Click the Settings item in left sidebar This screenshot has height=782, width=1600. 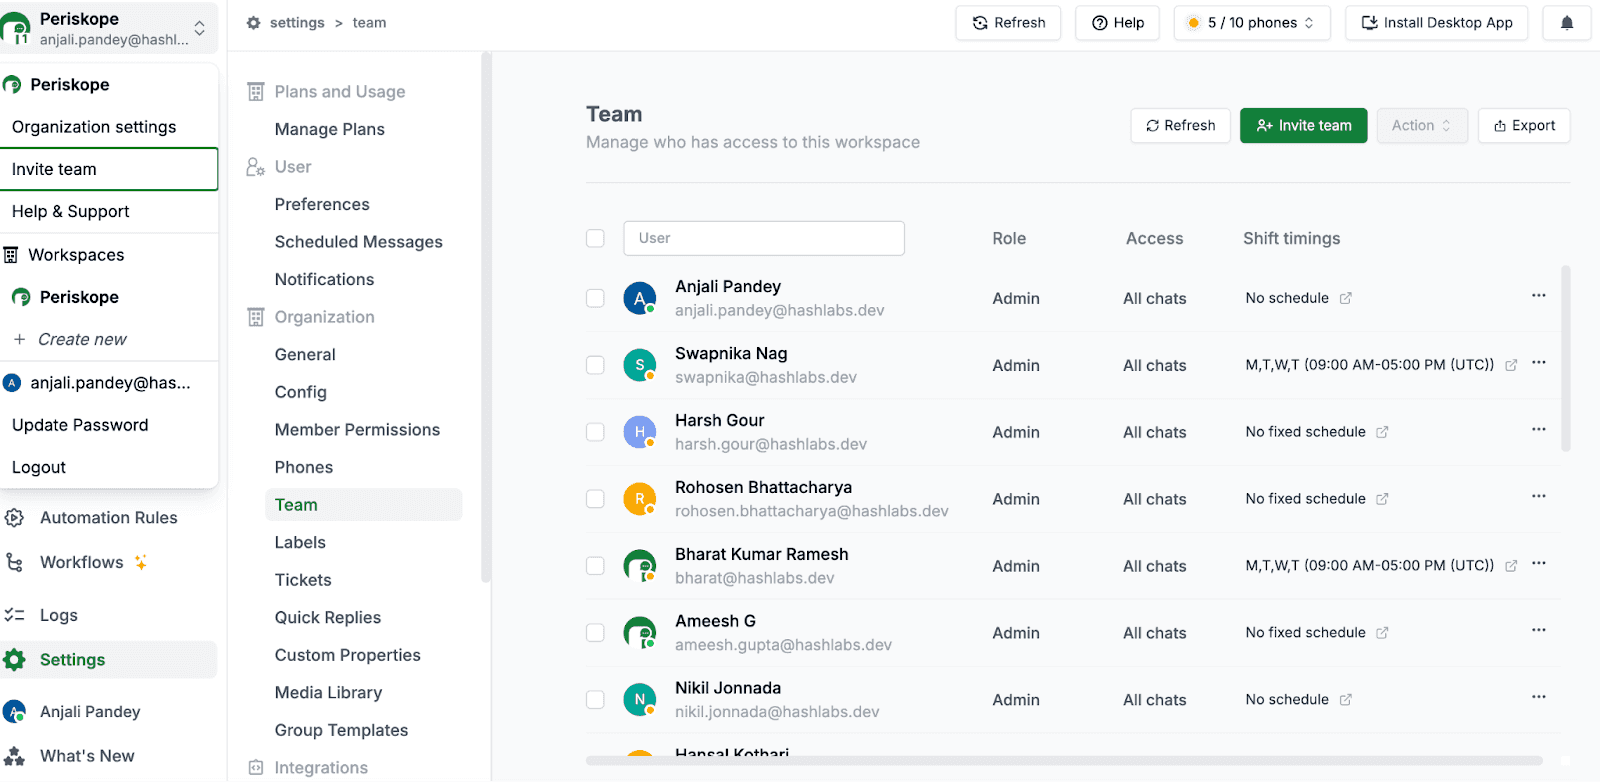click(108, 660)
